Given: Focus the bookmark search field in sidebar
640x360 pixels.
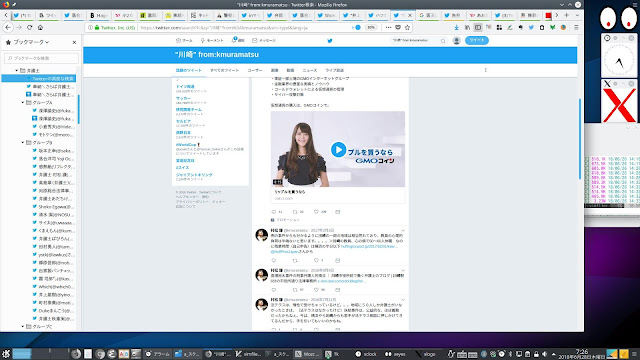Looking at the screenshot, I should (41, 58).
